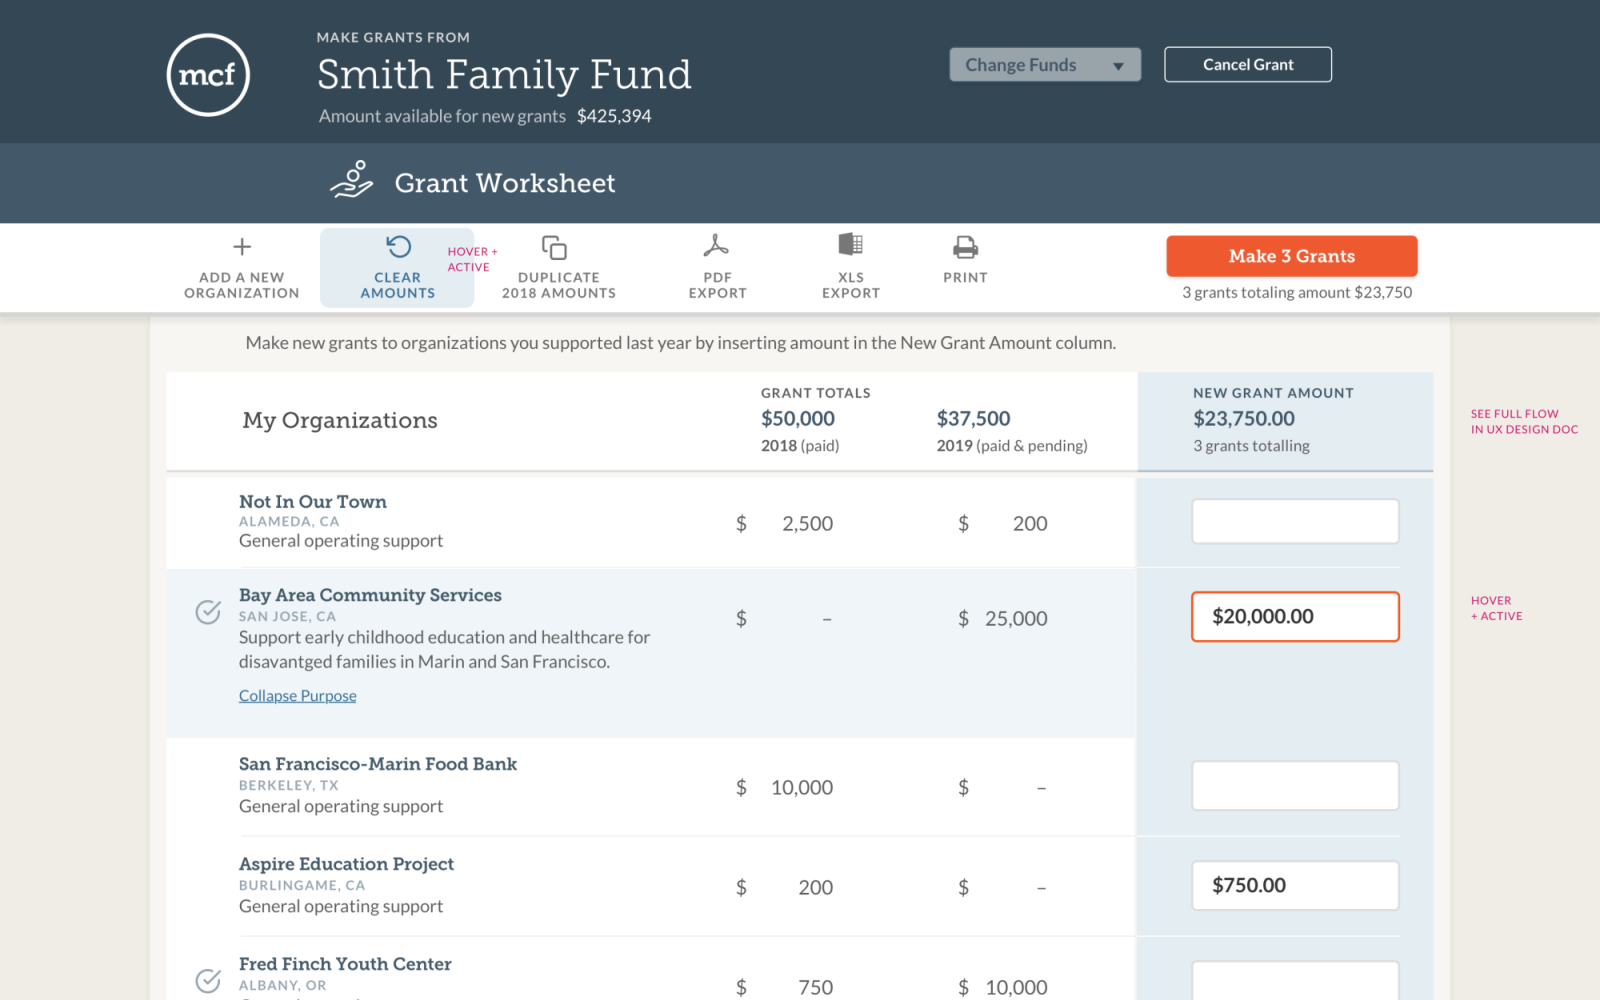Open San Francisco-Marin Food Bank organization name
The height and width of the screenshot is (1000, 1600).
[377, 764]
